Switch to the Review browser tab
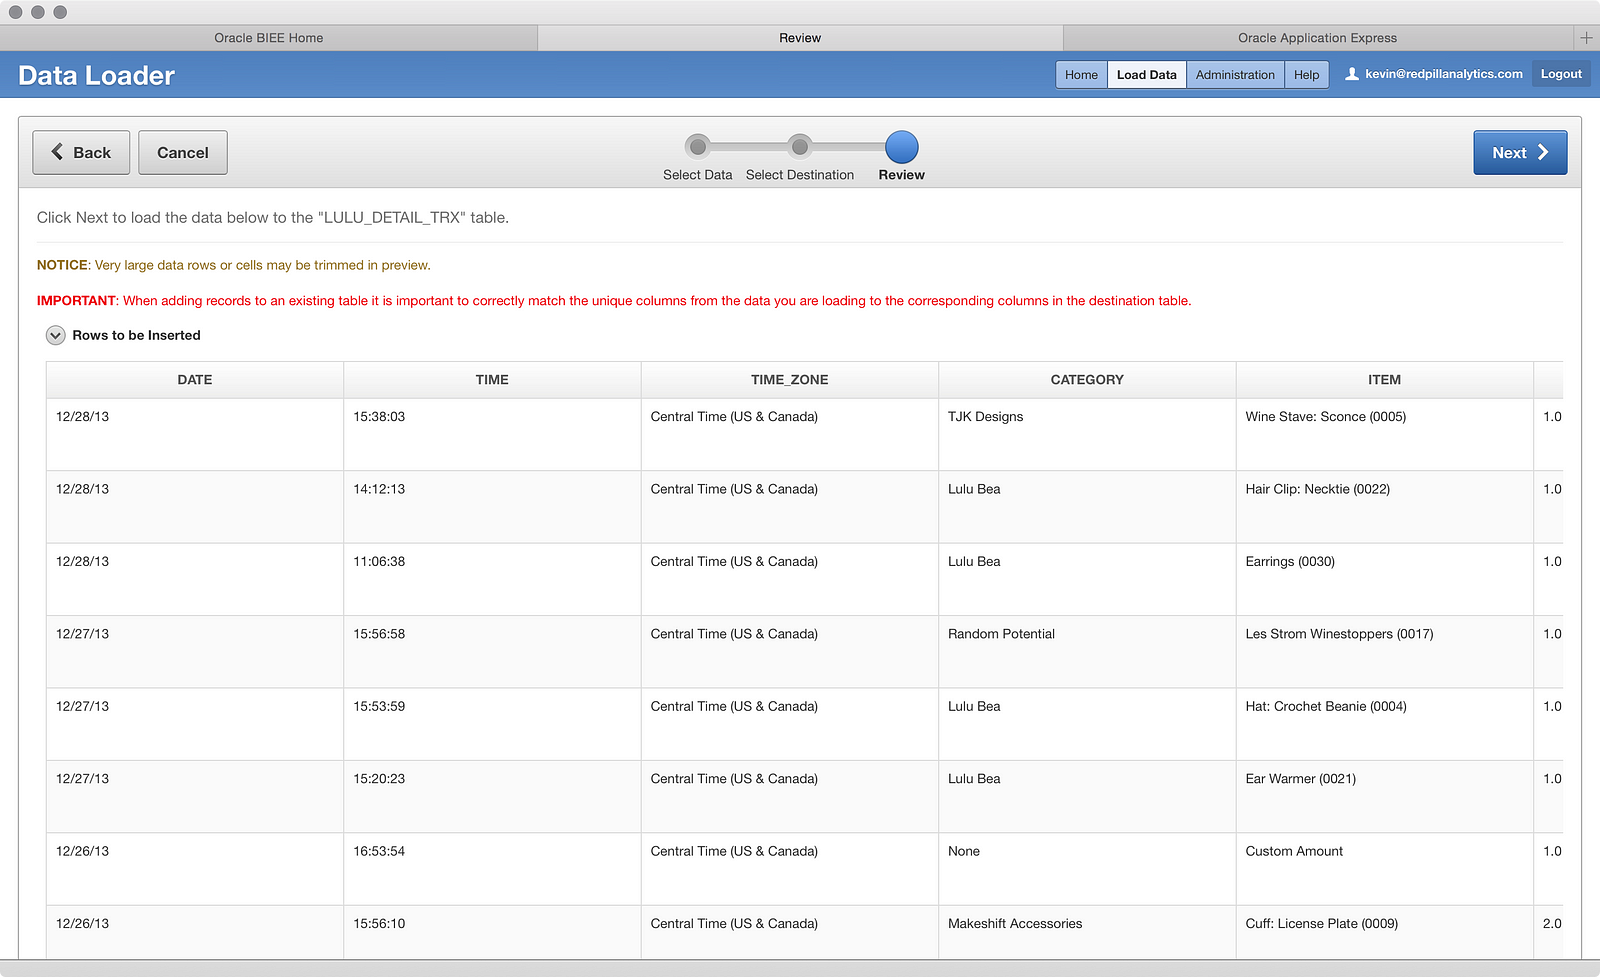Image resolution: width=1600 pixels, height=977 pixels. click(x=800, y=38)
